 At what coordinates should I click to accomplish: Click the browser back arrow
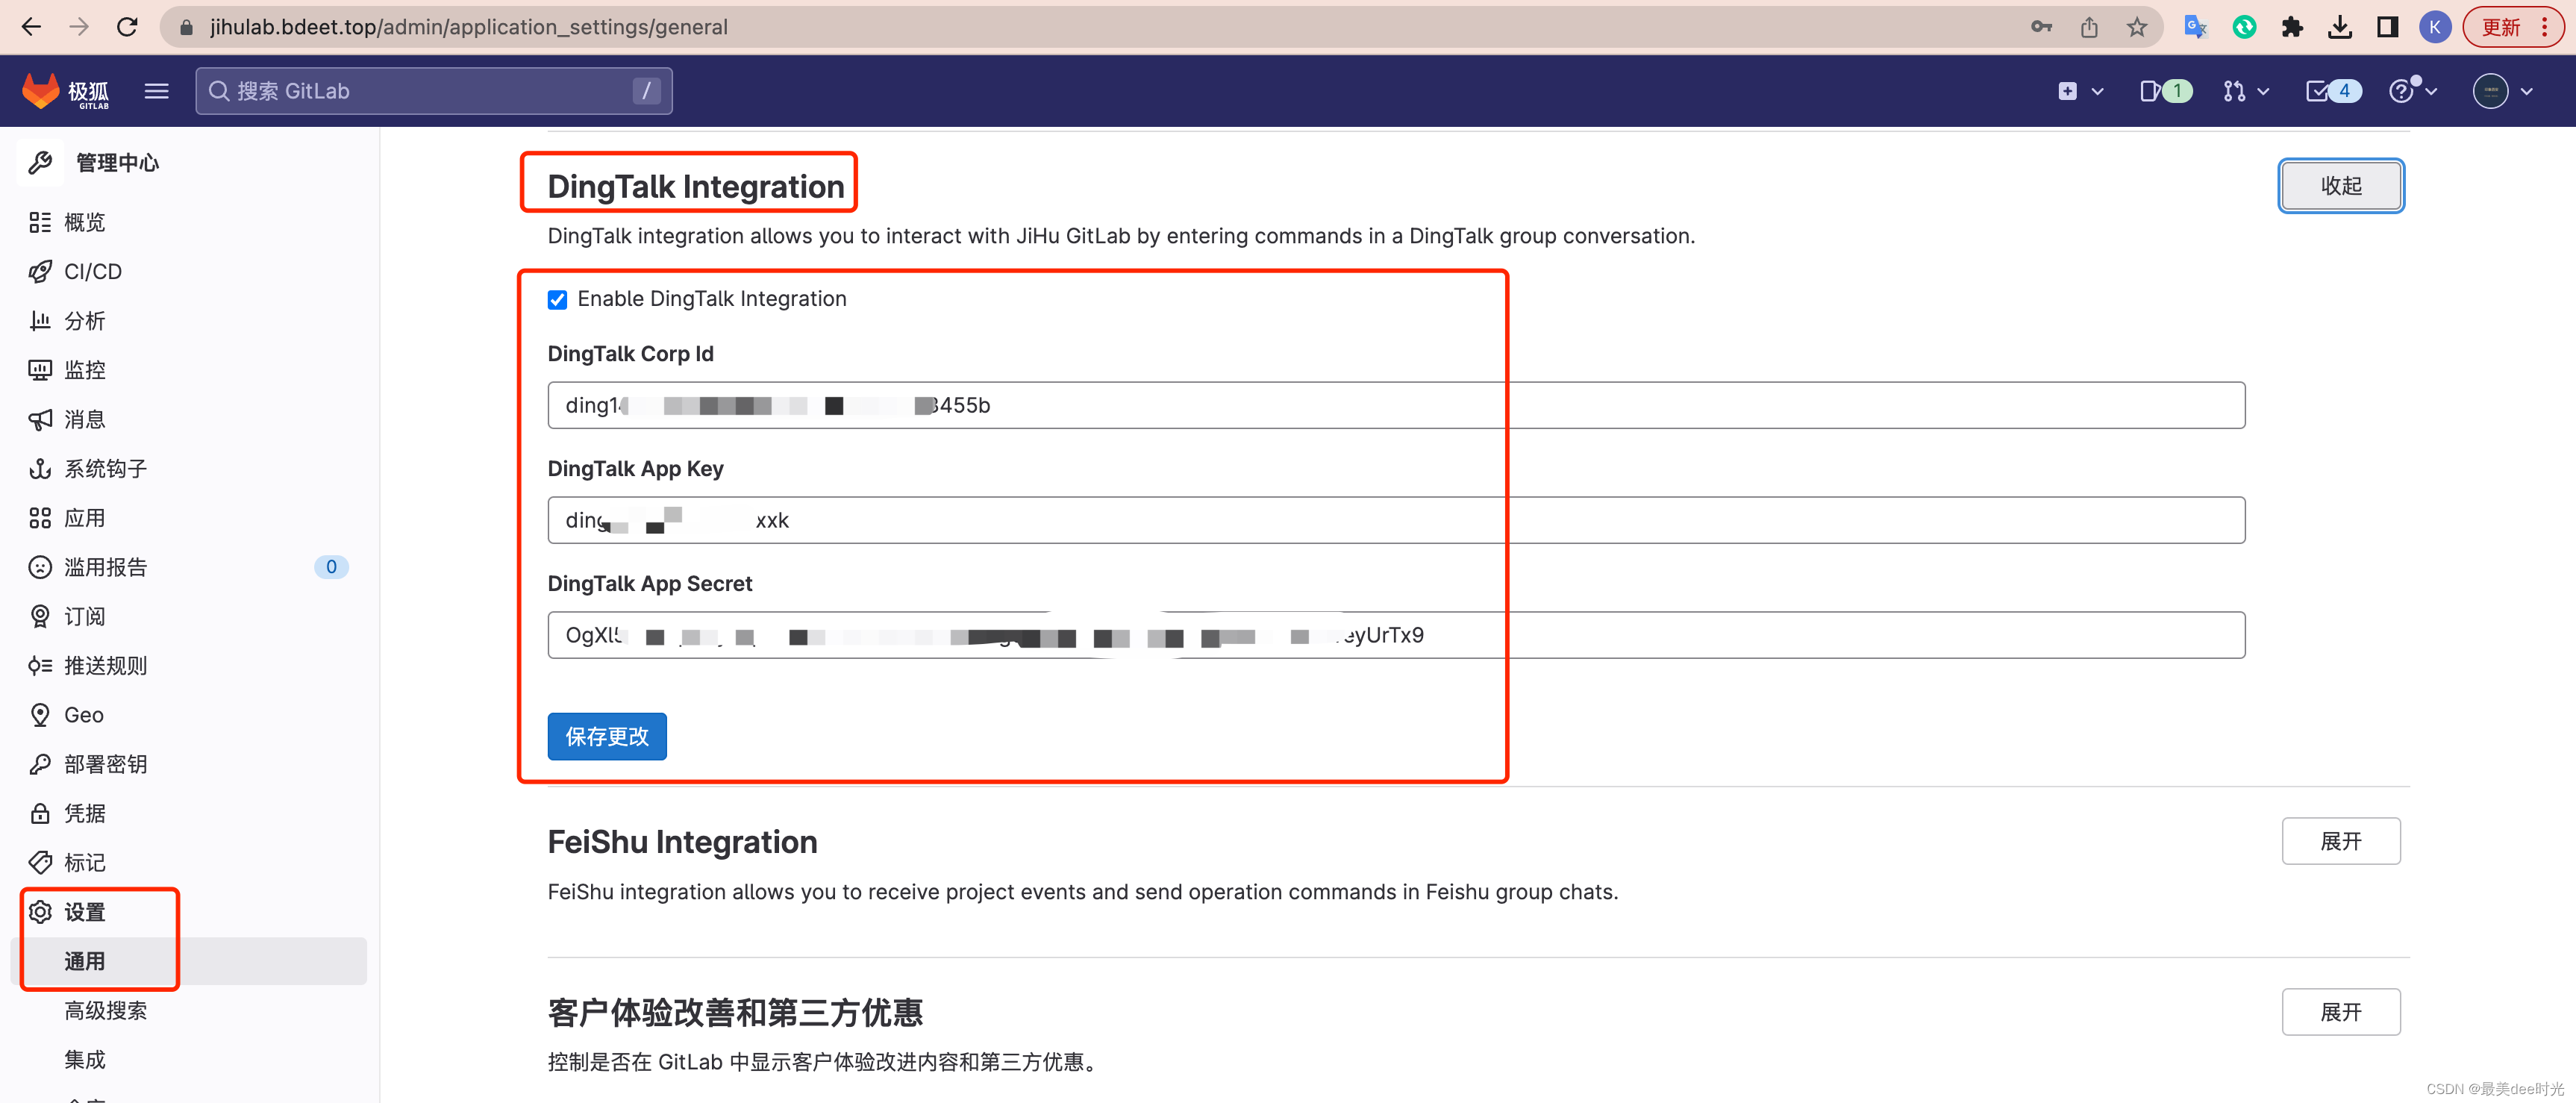click(x=31, y=27)
